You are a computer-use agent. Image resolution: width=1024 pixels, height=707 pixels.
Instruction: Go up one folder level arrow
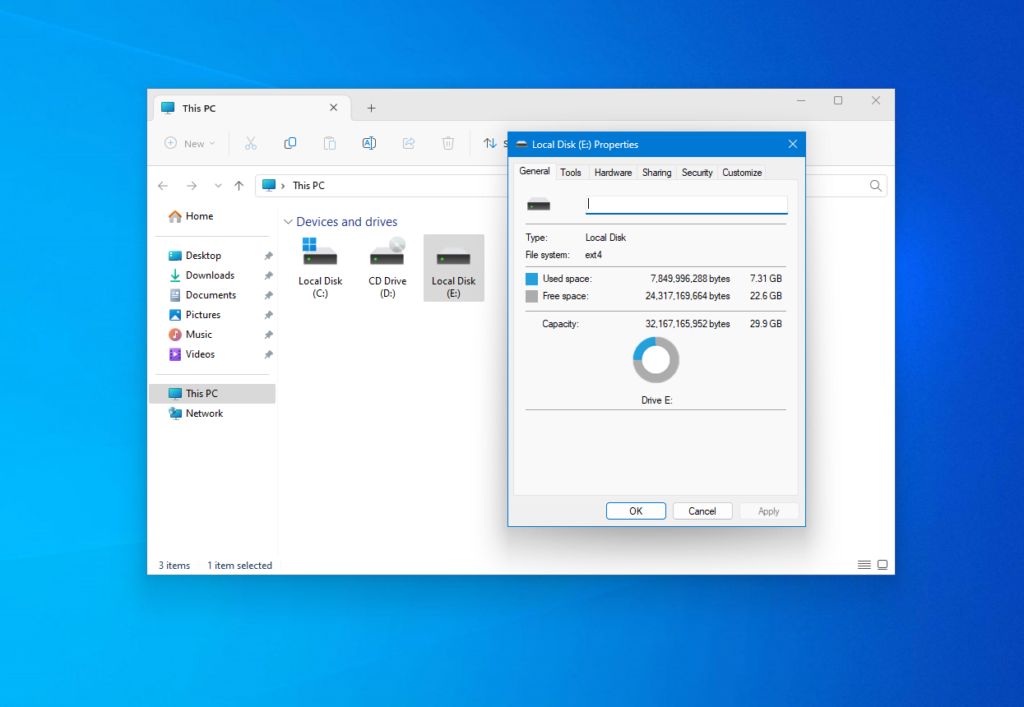tap(239, 185)
